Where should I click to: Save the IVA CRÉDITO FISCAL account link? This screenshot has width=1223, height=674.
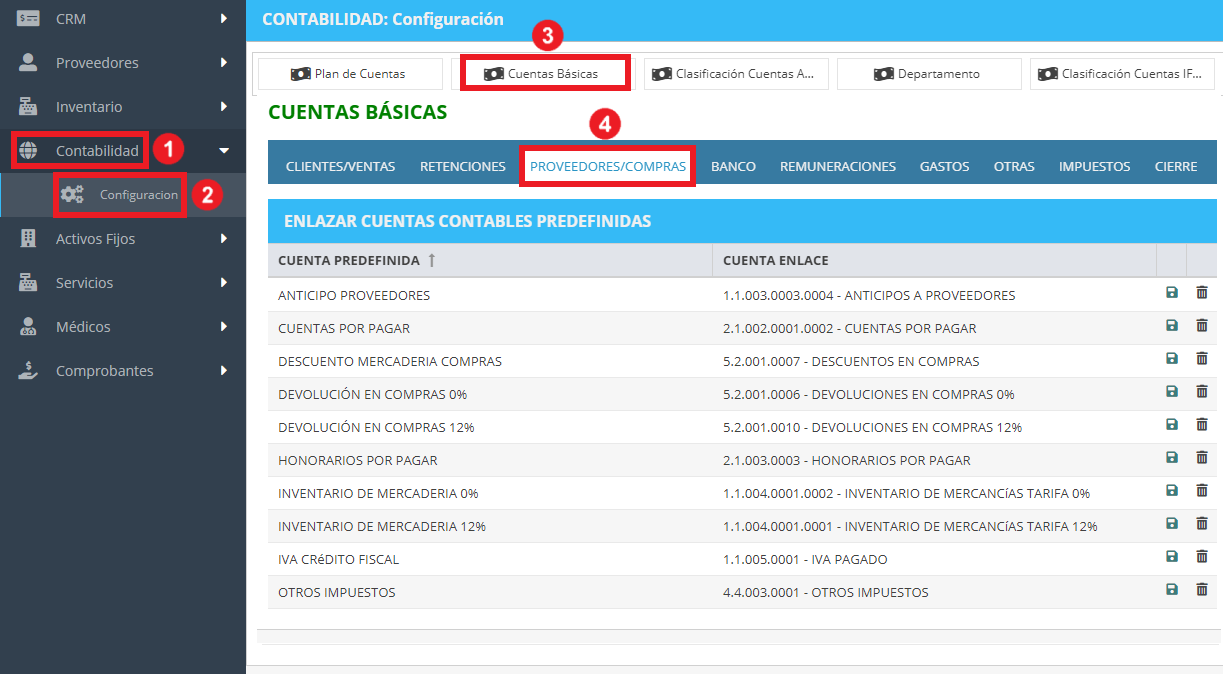coord(1172,556)
